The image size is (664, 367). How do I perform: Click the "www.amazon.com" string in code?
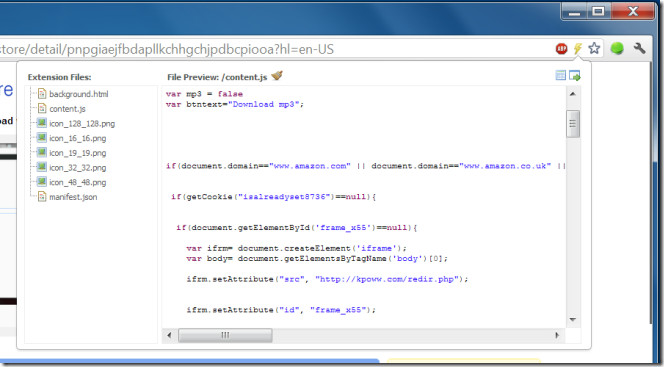pyautogui.click(x=310, y=166)
